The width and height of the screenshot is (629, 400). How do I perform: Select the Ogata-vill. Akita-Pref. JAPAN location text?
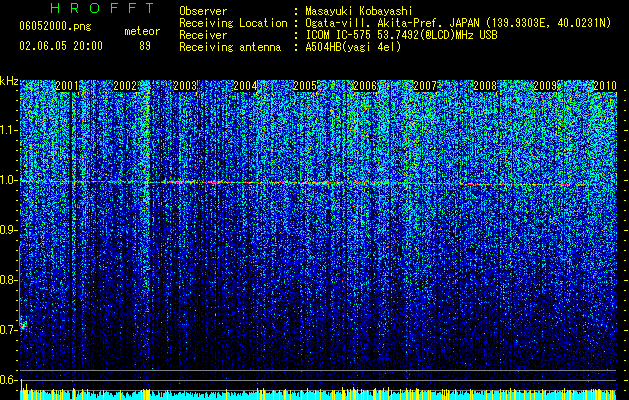tap(458, 23)
